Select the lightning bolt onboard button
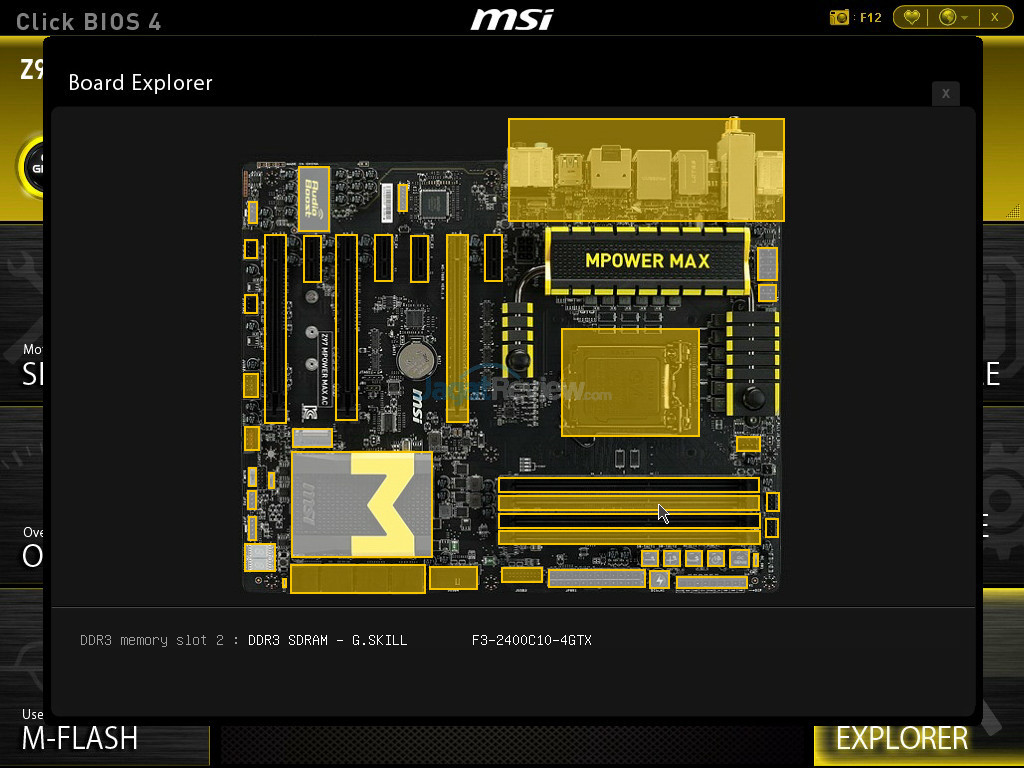1024x768 pixels. 659,579
